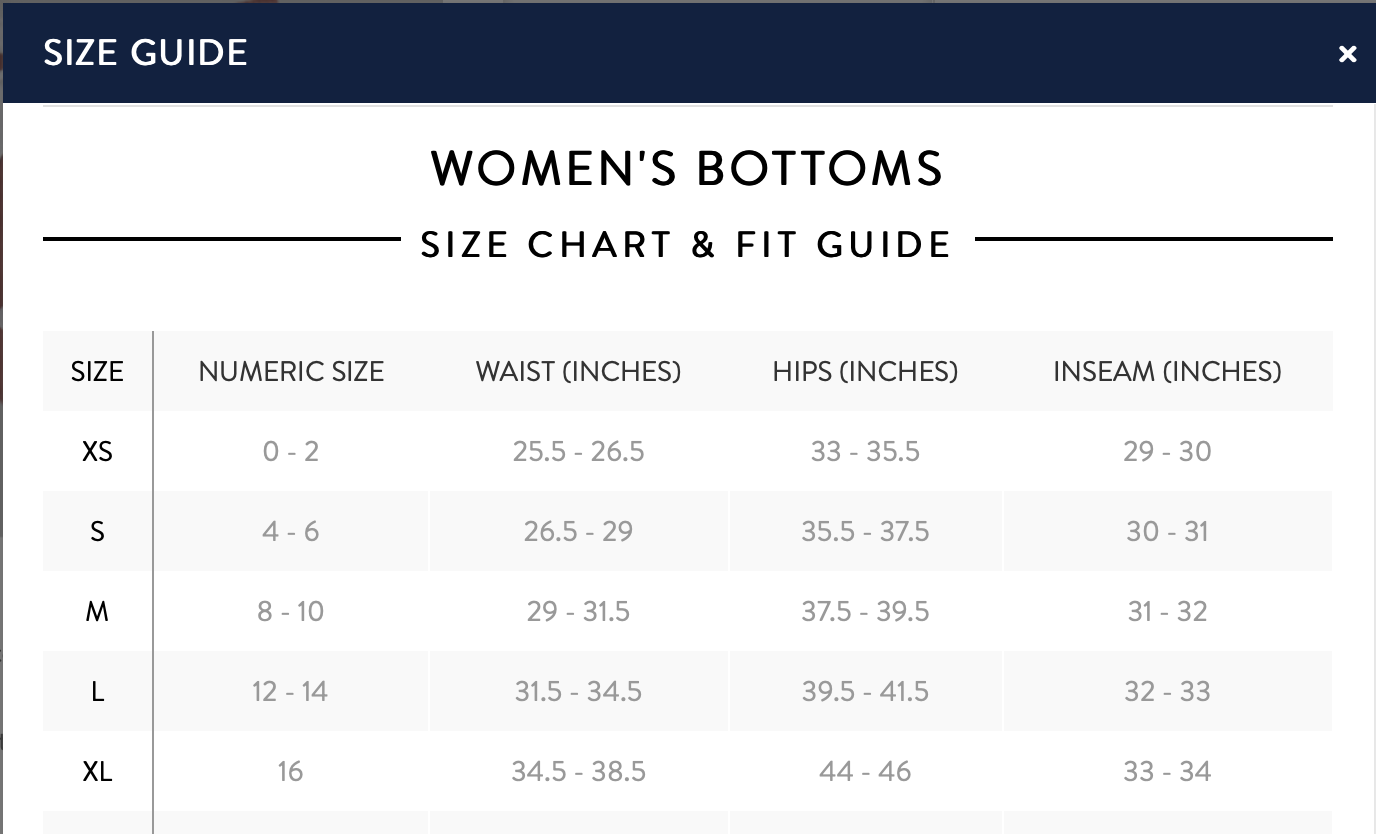
Task: Close the Size Guide dialog
Action: coord(1347,54)
